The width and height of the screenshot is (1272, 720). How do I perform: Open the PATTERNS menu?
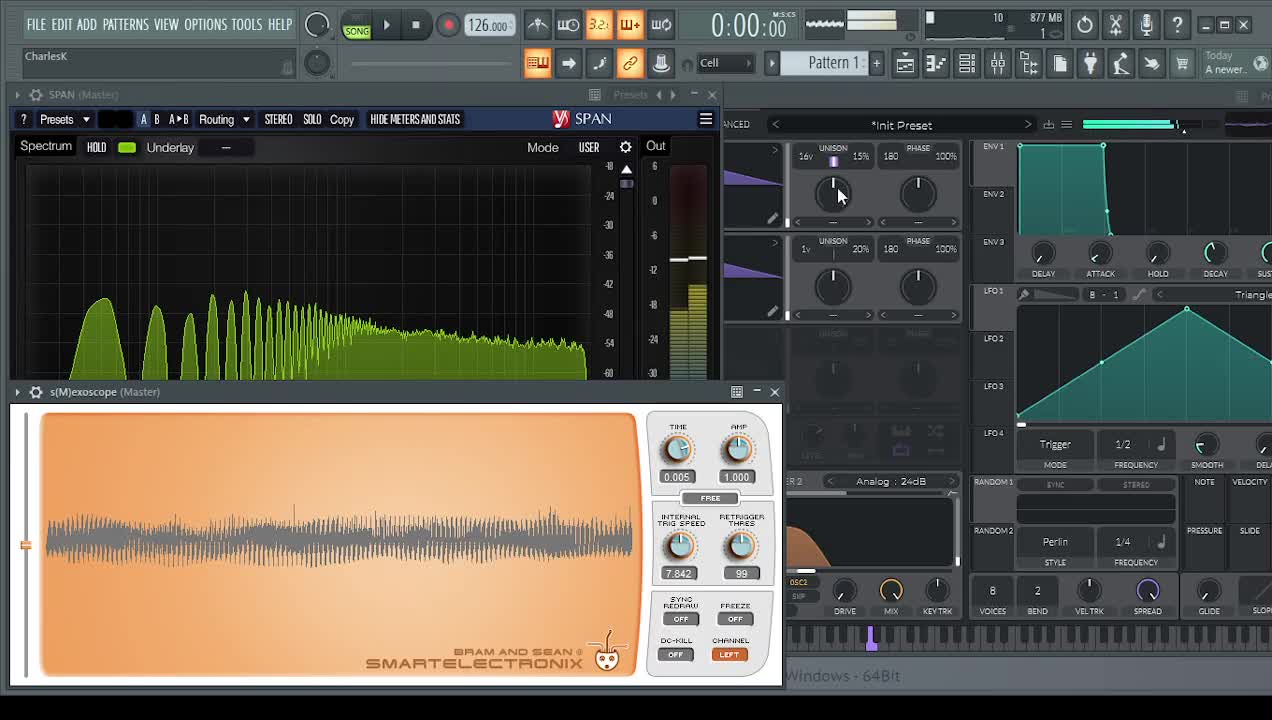pos(126,24)
